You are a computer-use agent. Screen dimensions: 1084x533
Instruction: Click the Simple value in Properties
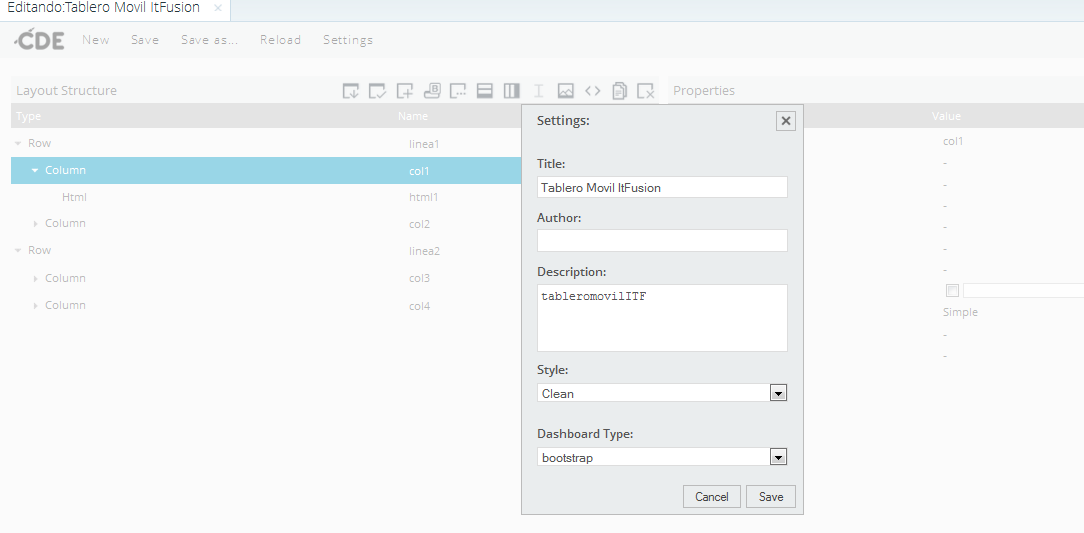pos(960,312)
